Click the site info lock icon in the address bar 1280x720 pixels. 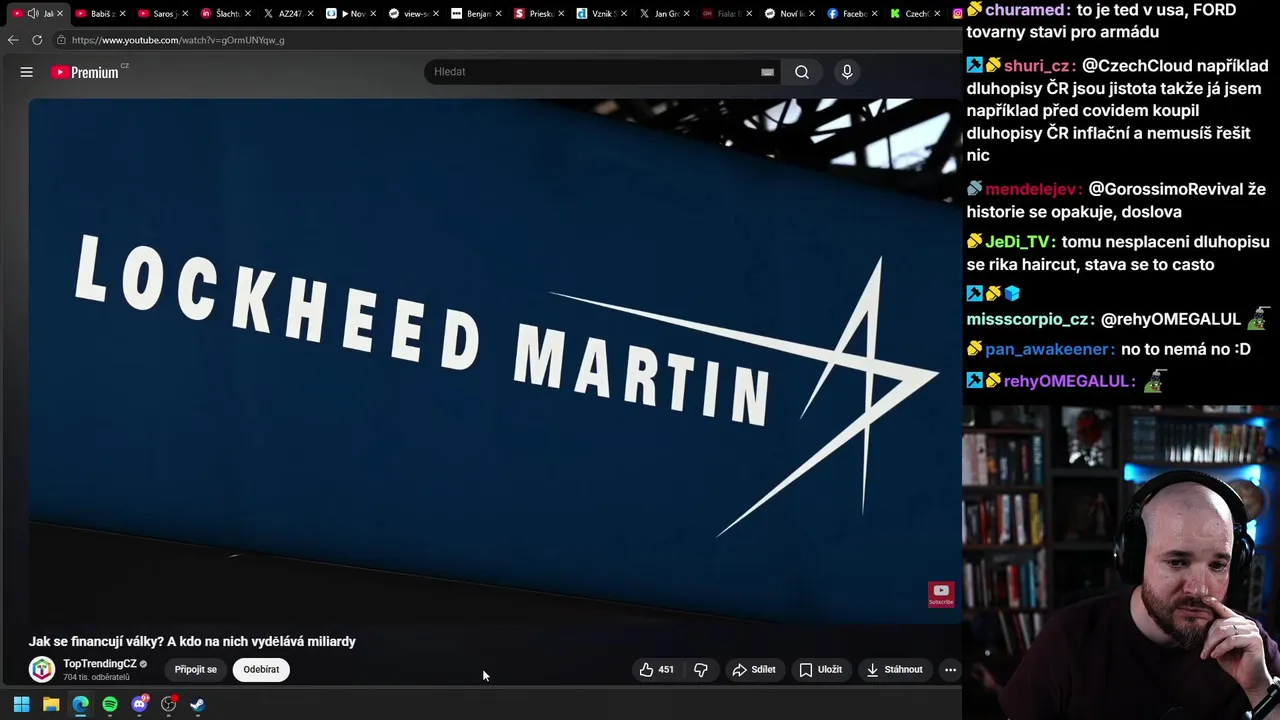(61, 40)
